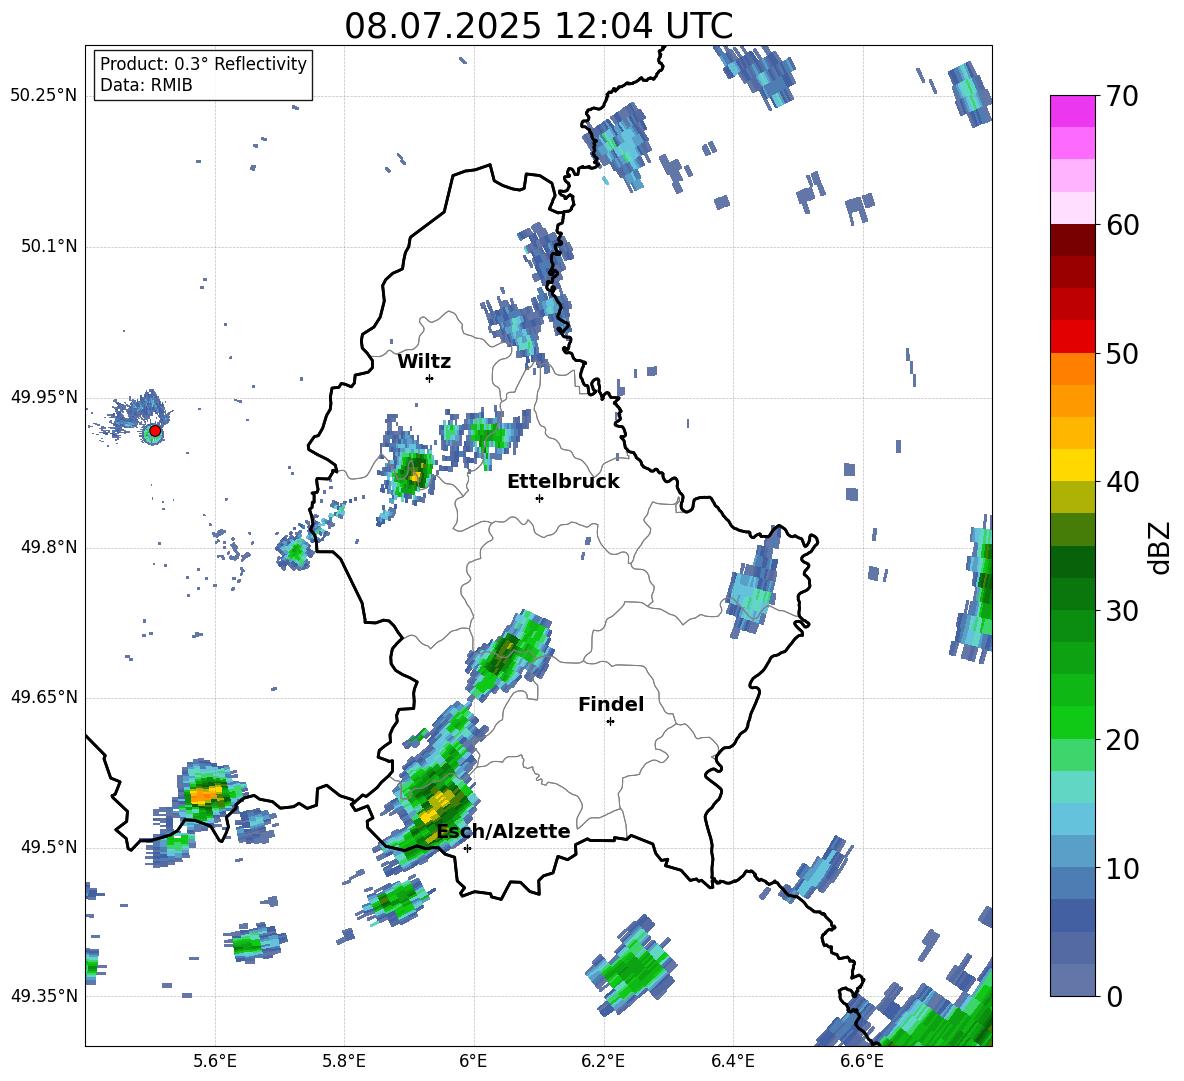Select the Esch/Alzette city label
This screenshot has height=1081, width=1184.
(503, 831)
